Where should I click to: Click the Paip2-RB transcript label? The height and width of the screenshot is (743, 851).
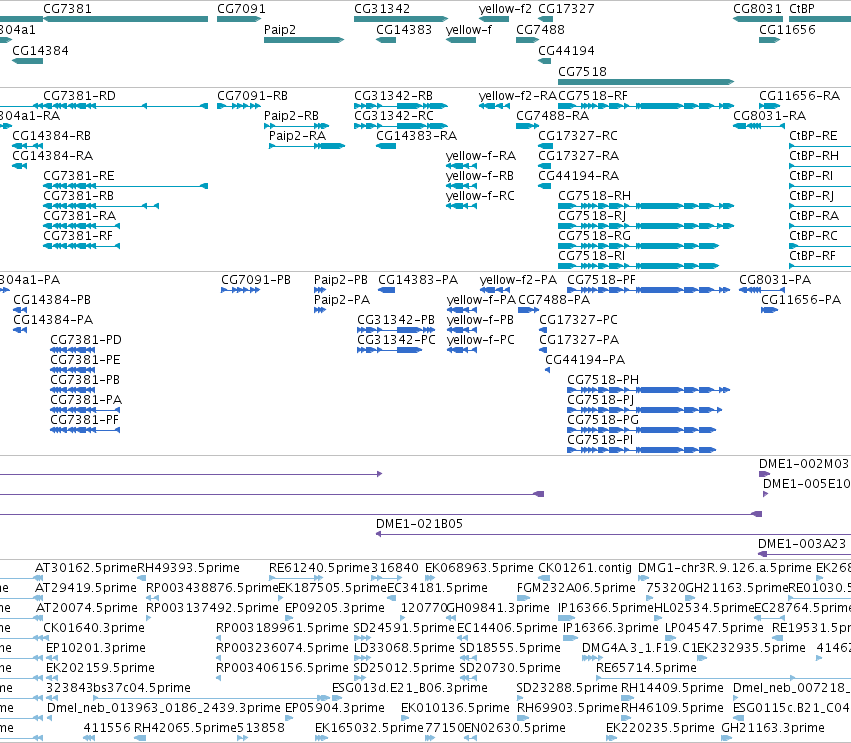tap(291, 116)
